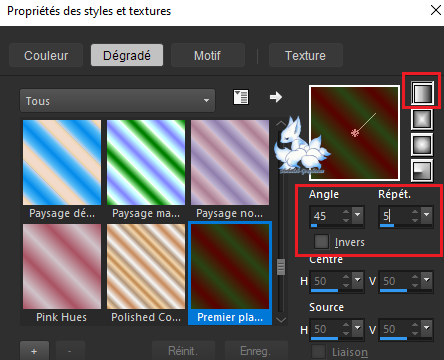444x360 pixels.
Task: Select the Paysage dé... gradient thumbnail
Action: point(62,162)
